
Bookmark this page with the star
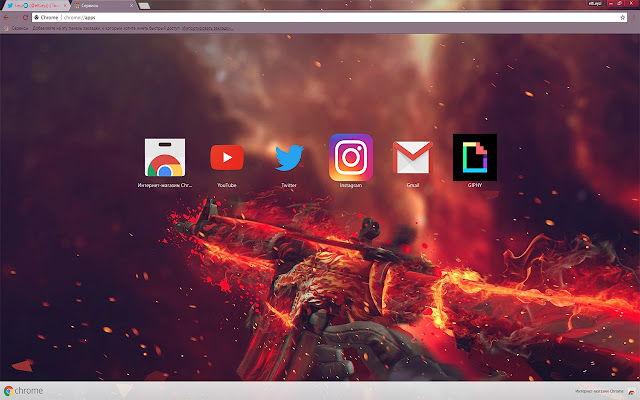click(622, 18)
